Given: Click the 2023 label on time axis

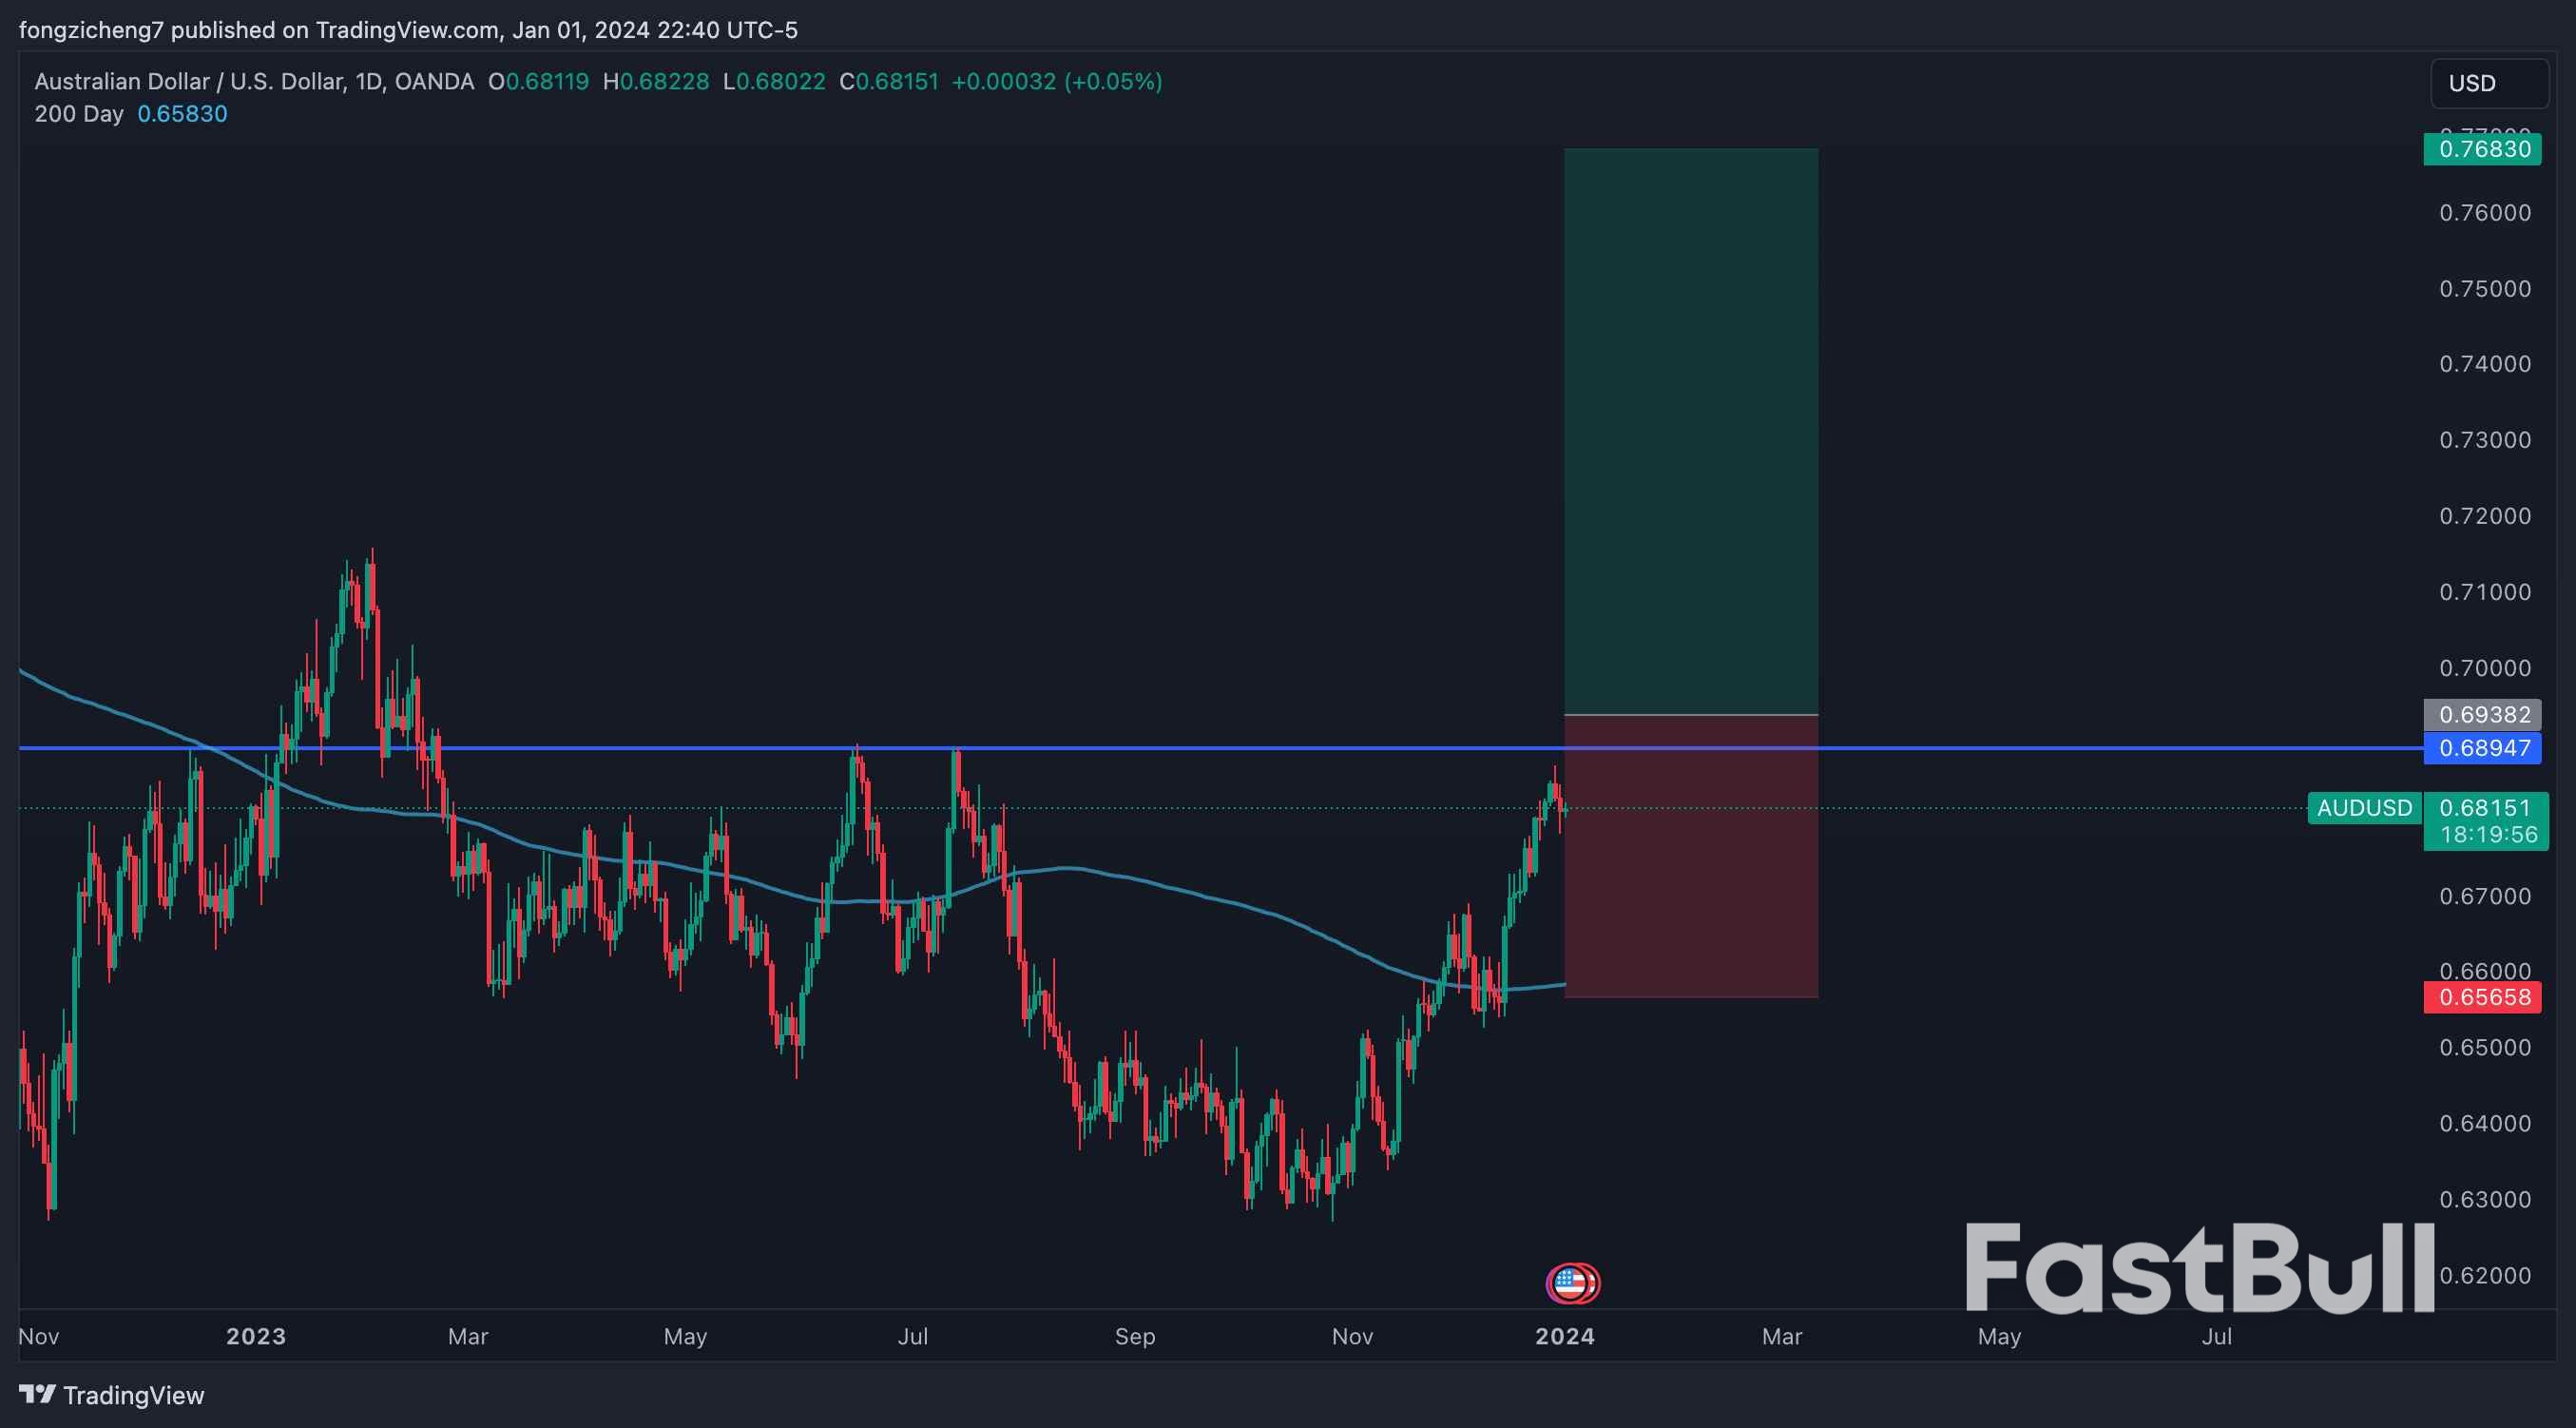Looking at the screenshot, I should click(256, 1336).
